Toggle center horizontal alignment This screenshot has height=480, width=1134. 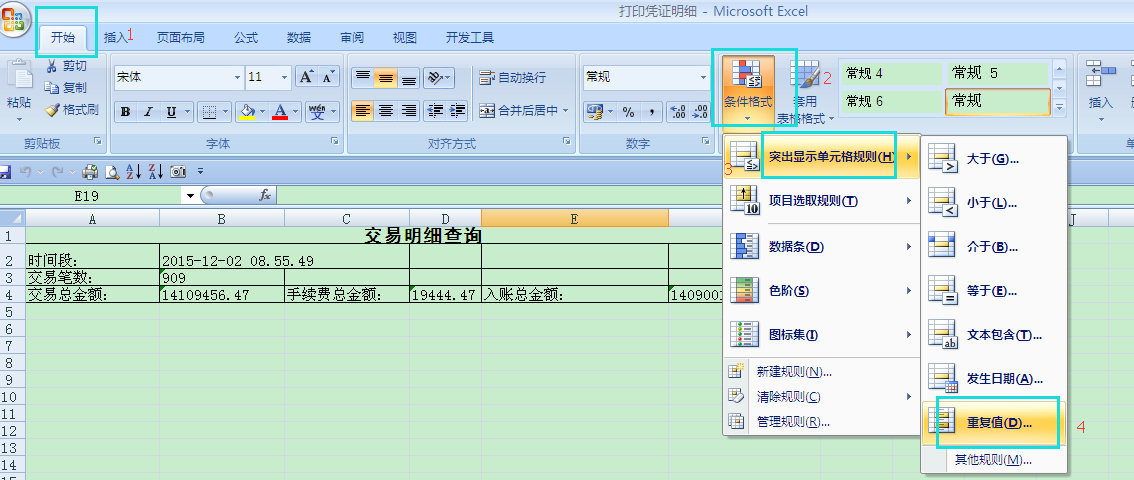click(x=386, y=111)
